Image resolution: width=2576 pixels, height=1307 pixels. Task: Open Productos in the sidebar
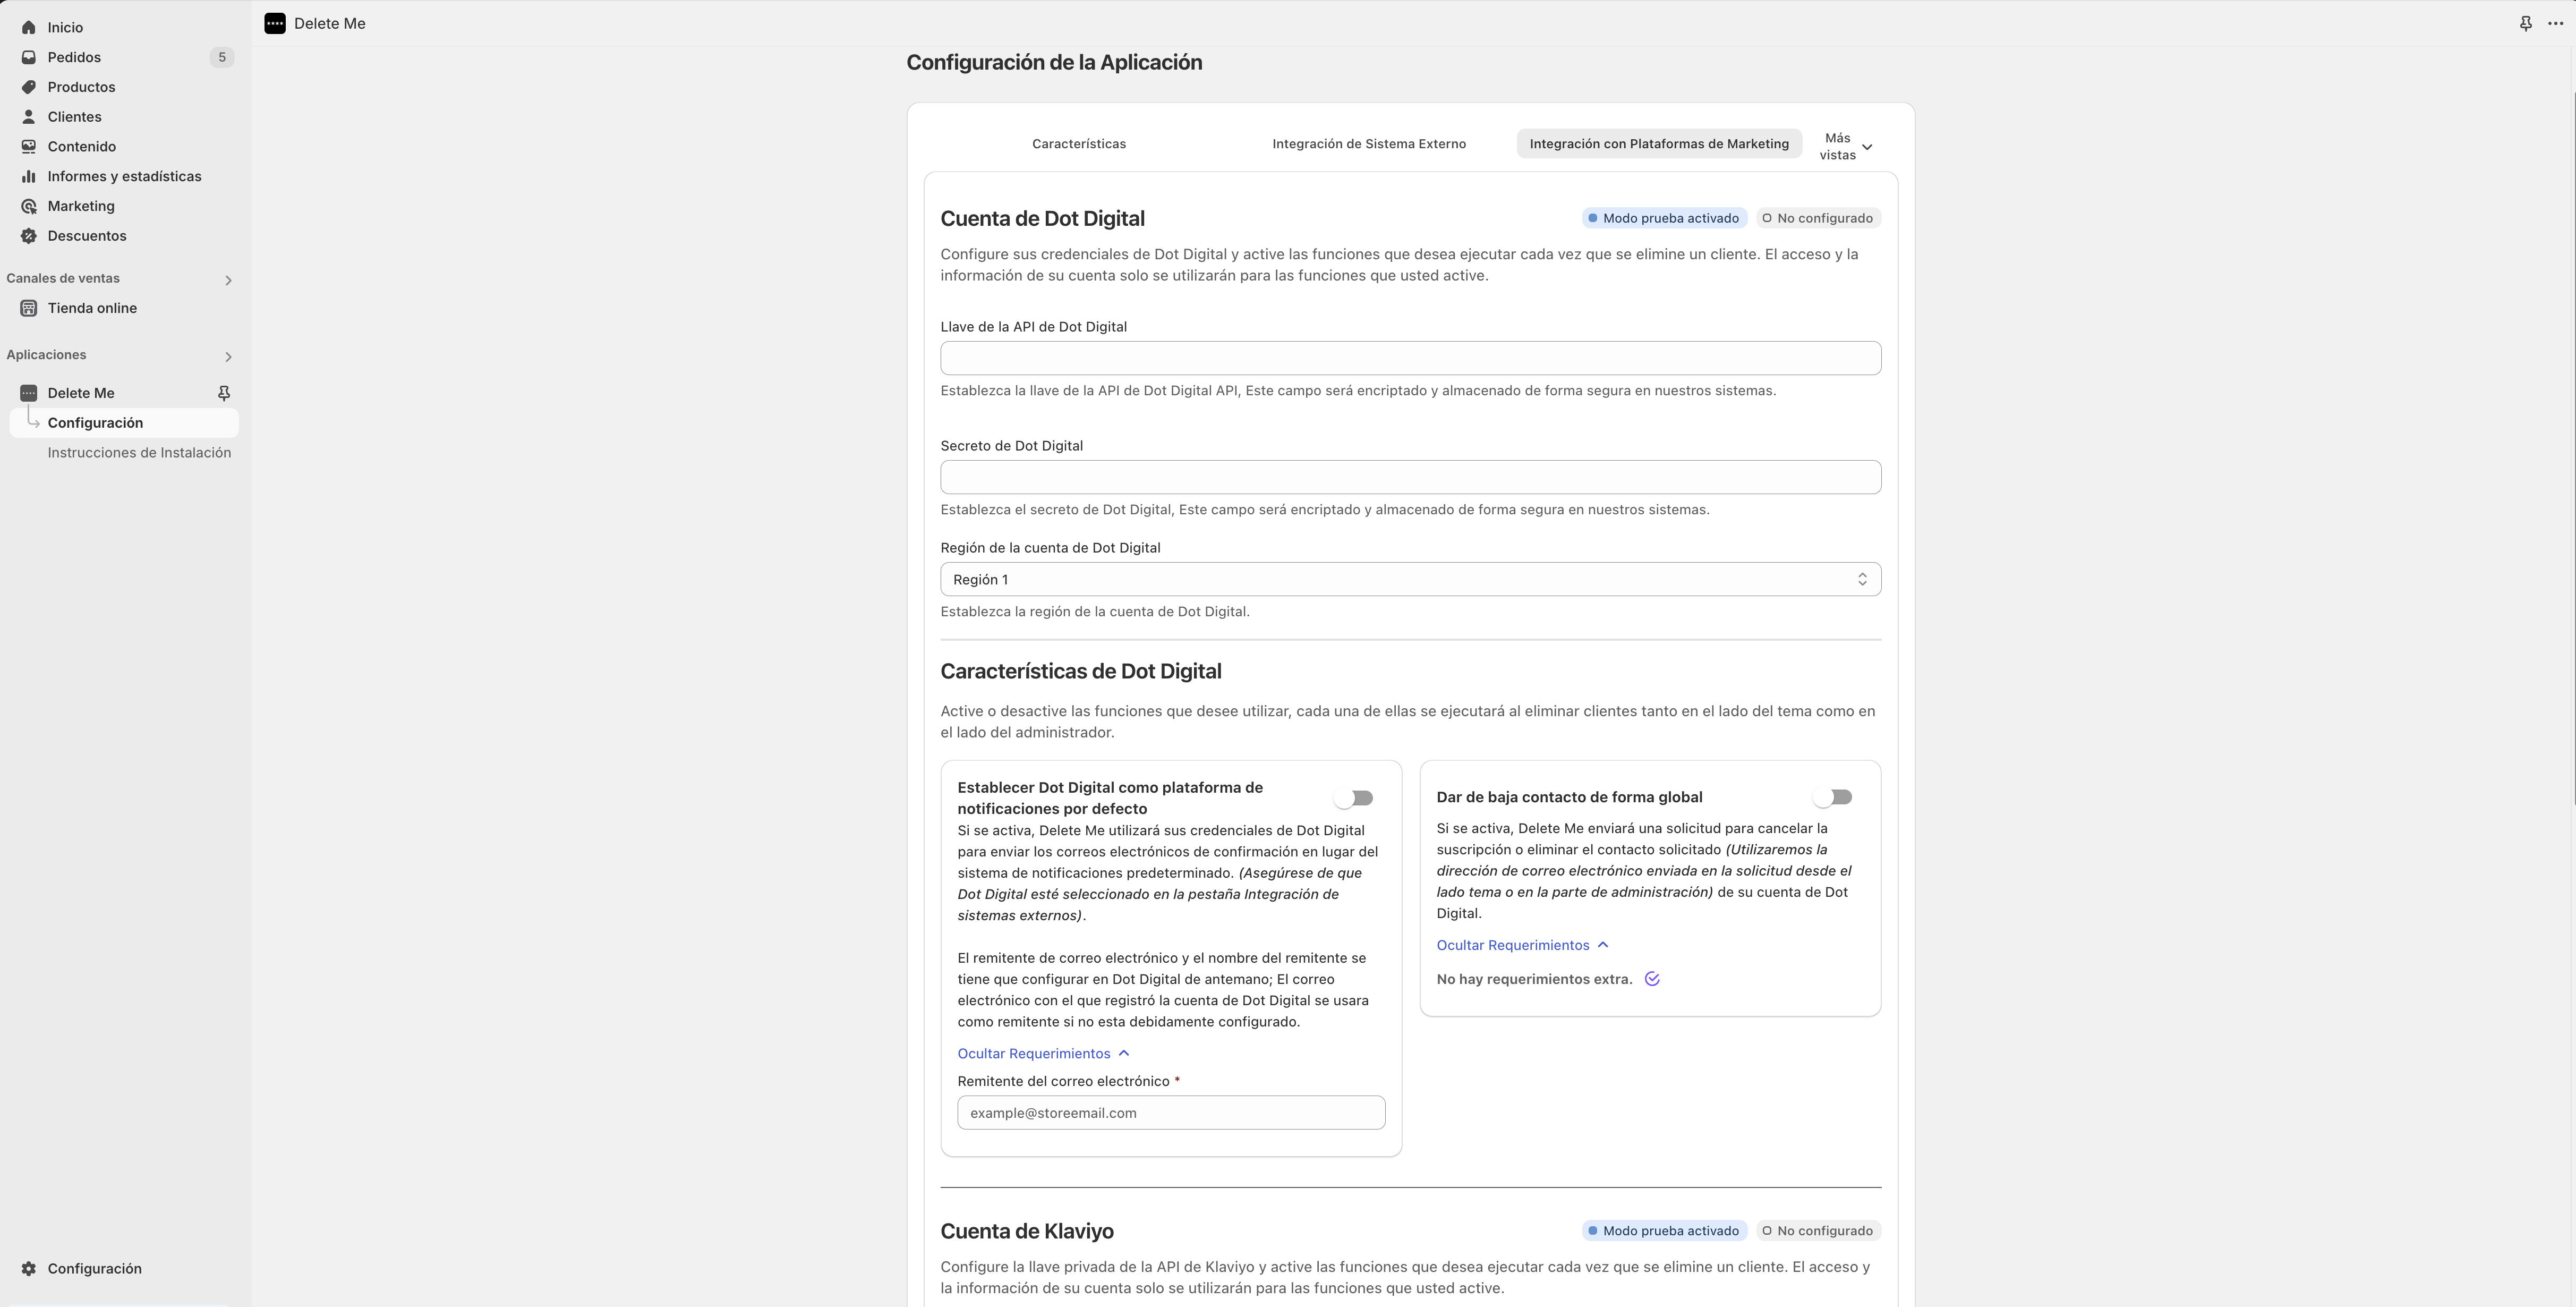[x=81, y=87]
